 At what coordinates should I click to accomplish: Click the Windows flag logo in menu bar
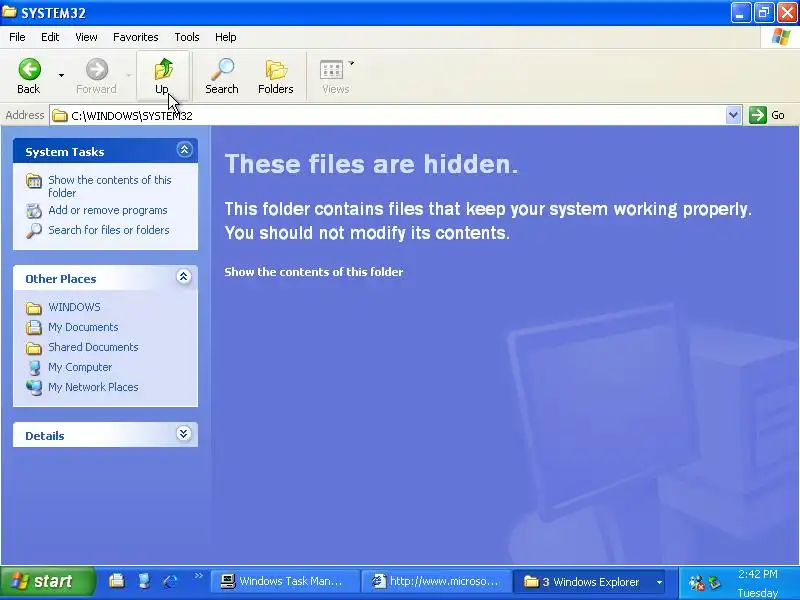(781, 37)
